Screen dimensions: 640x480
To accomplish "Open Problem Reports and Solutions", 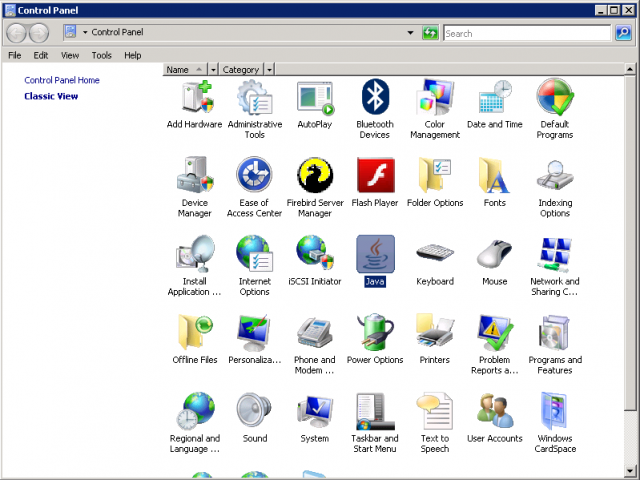I will click(495, 344).
